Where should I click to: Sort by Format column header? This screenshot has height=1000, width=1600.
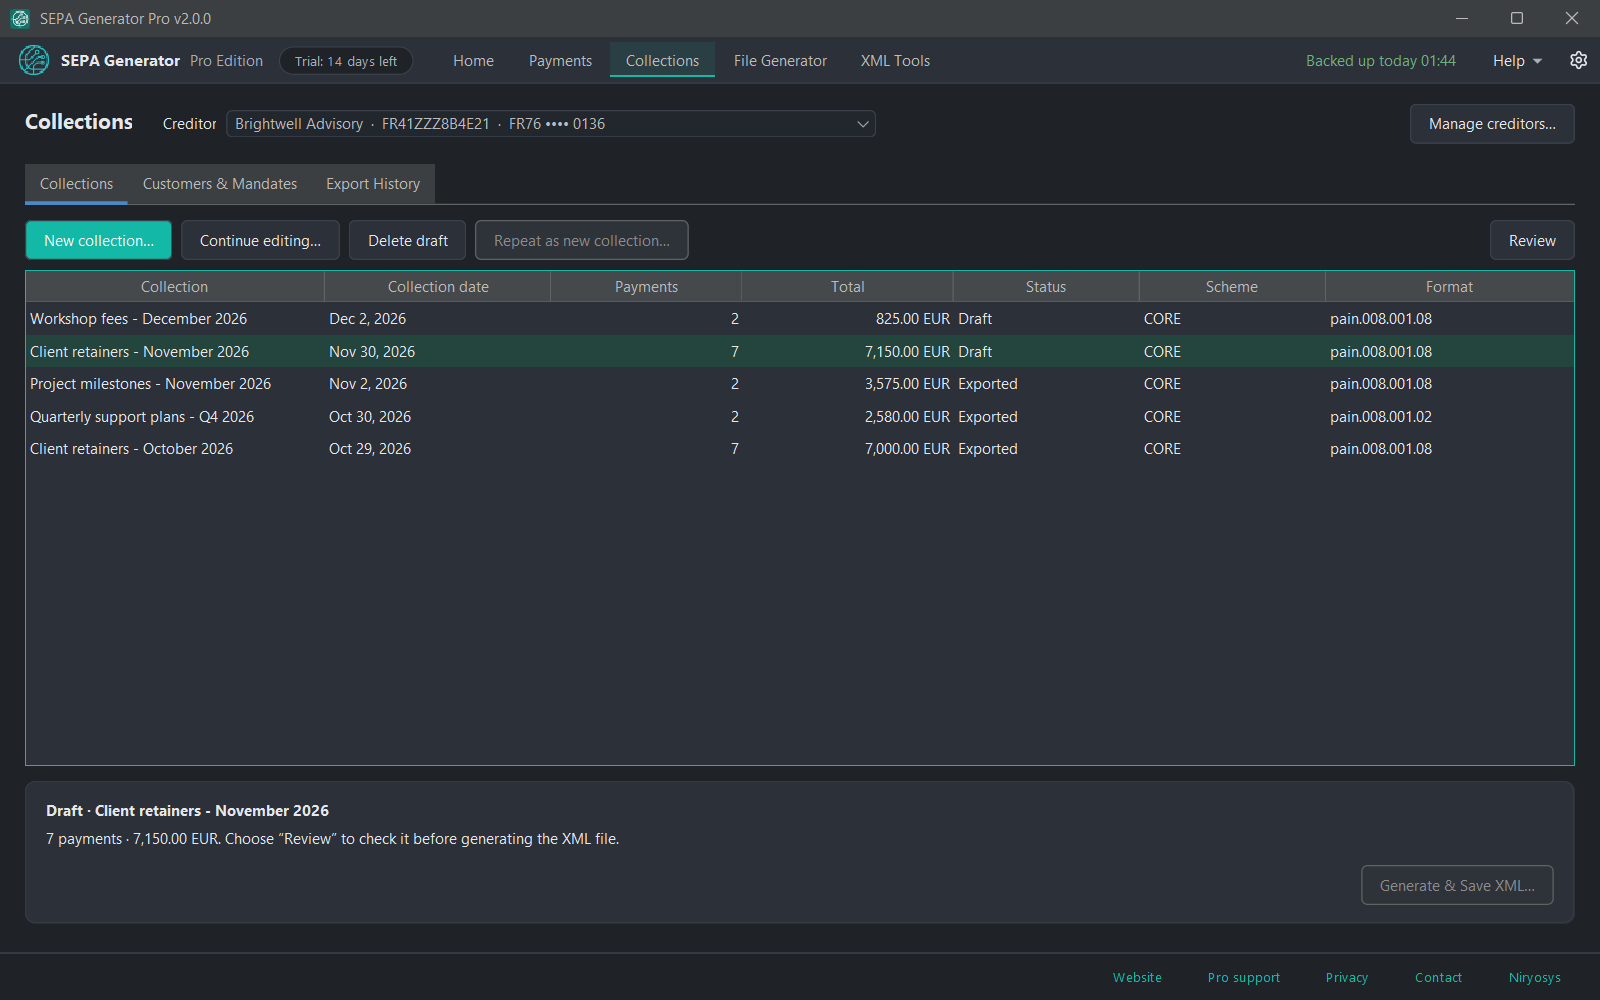(1449, 287)
